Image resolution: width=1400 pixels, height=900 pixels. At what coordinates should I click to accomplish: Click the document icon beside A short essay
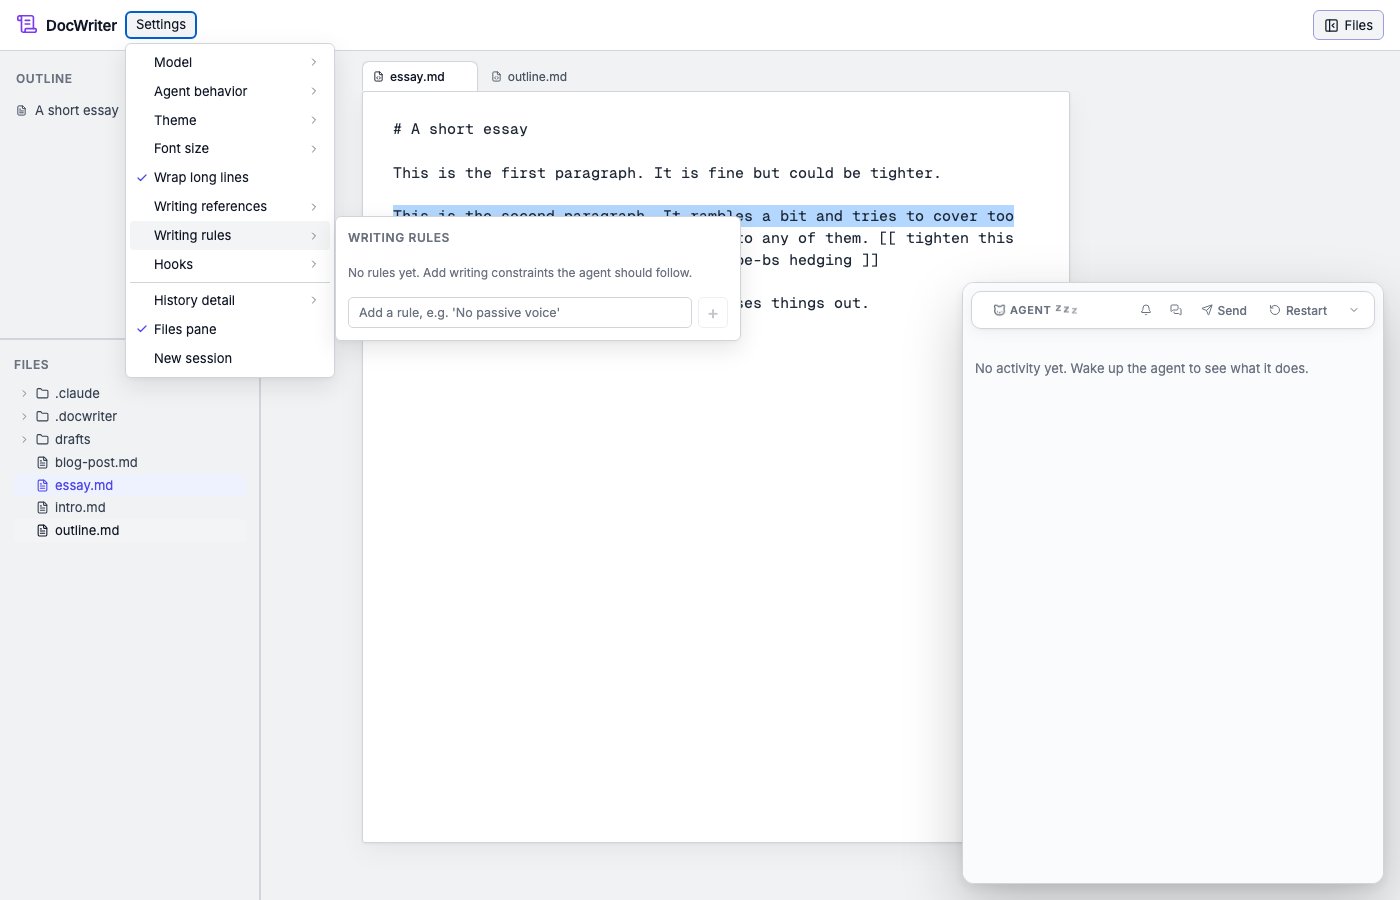[22, 111]
